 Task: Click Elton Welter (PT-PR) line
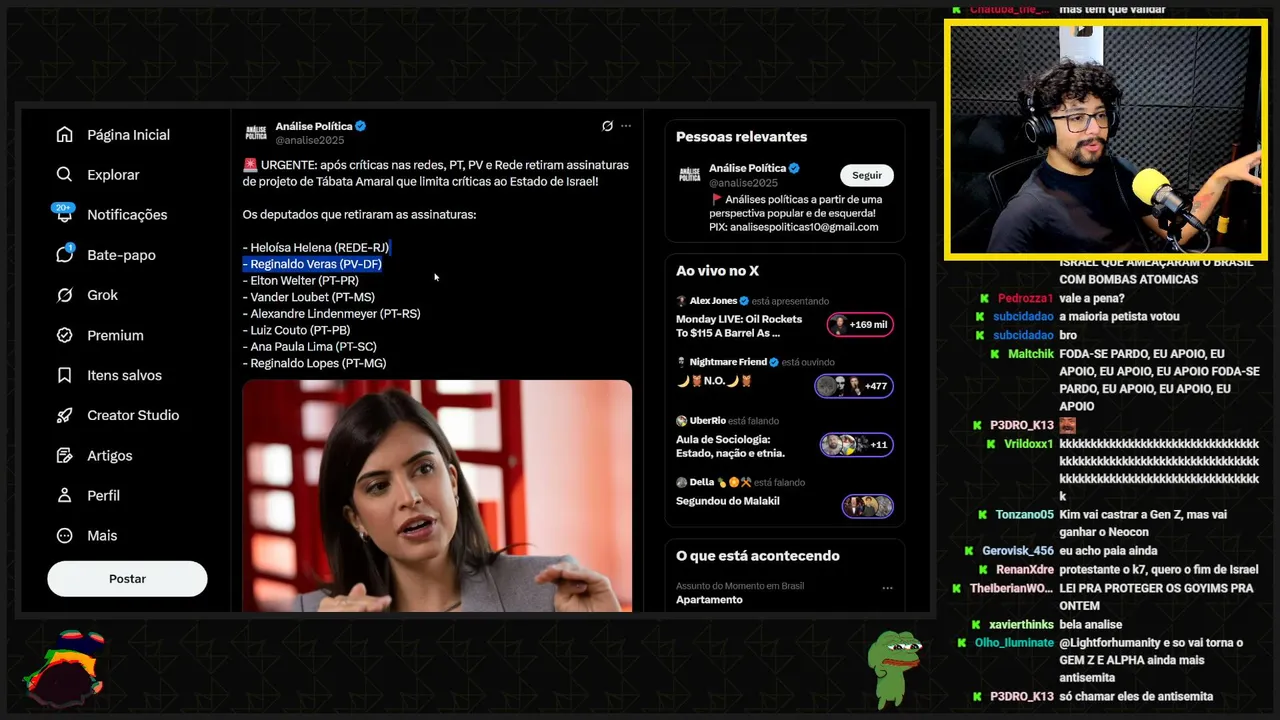(300, 281)
